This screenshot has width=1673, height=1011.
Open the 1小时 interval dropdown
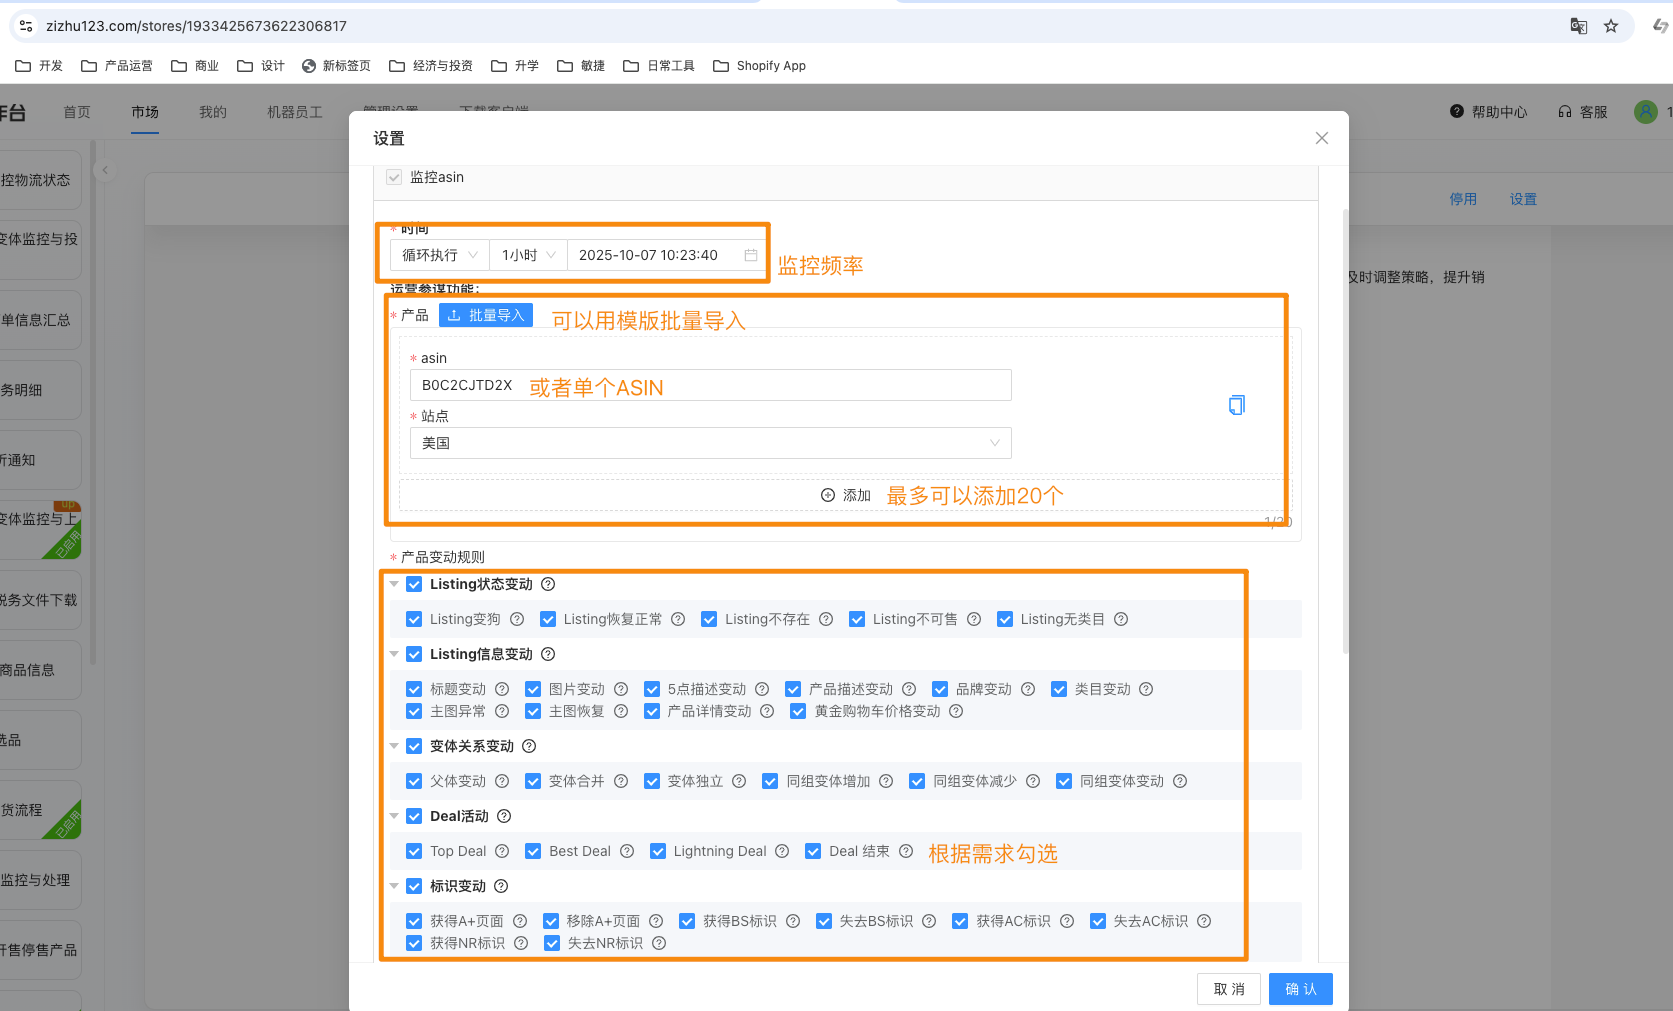pos(528,255)
